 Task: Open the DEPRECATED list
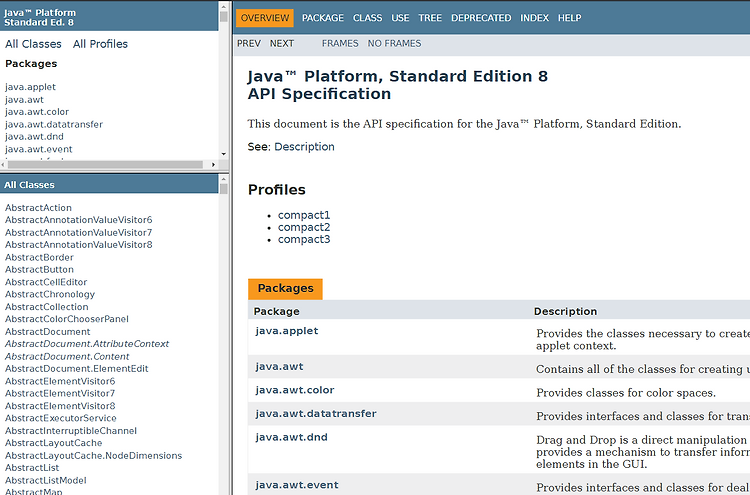tap(481, 18)
